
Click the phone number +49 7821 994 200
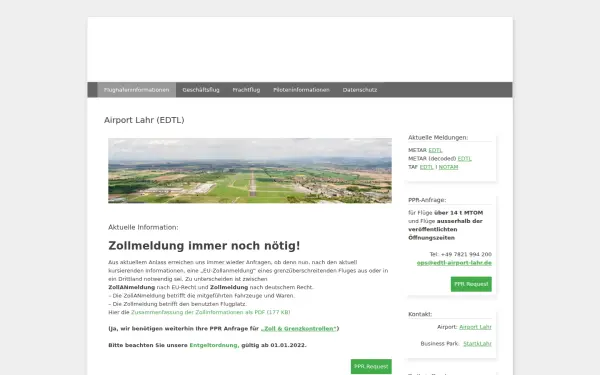[466, 254]
